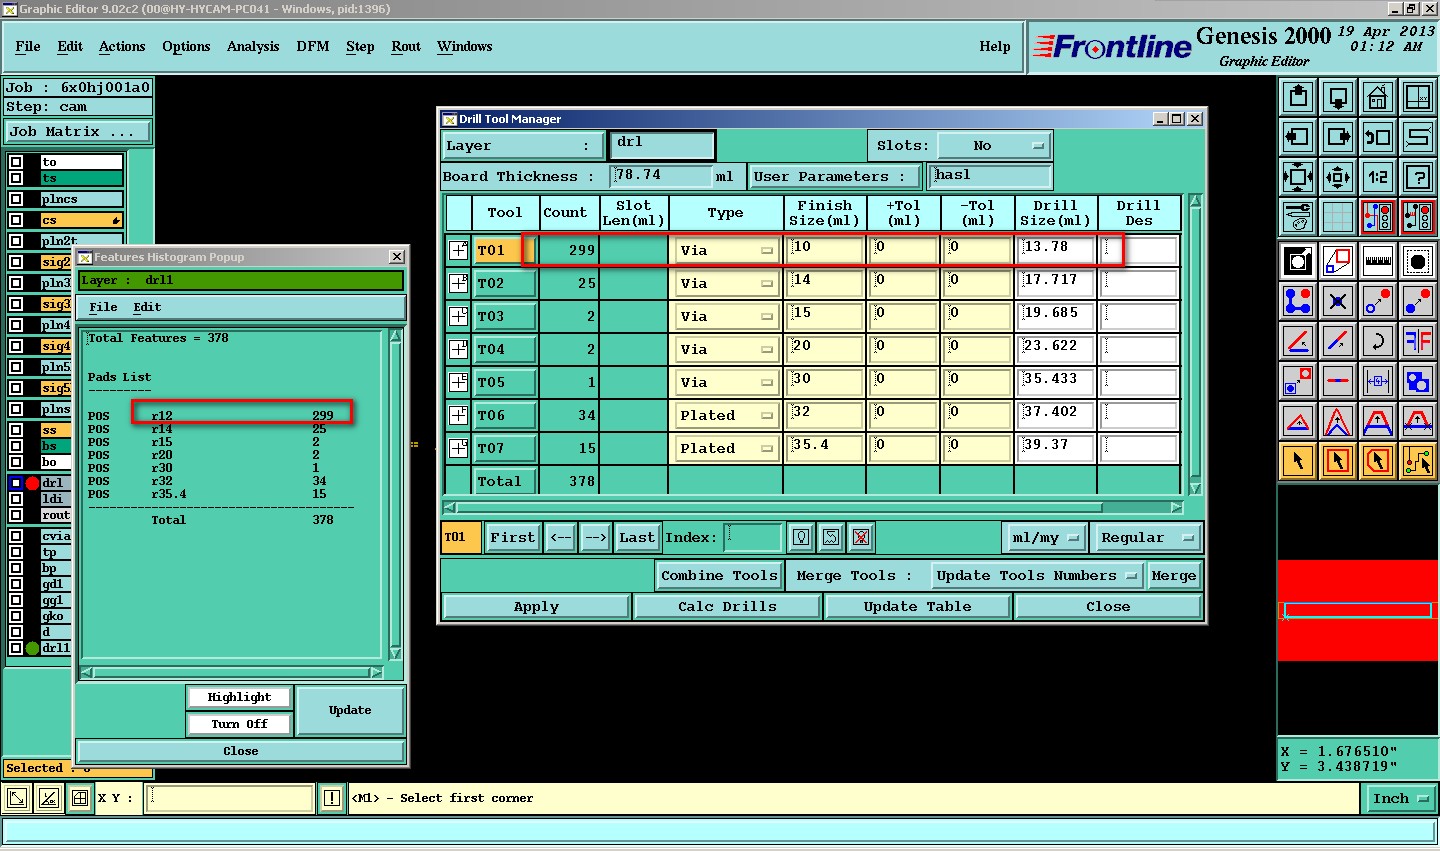The image size is (1440, 851).
Task: Open the Update Tools Numbers dropdown
Action: pos(1036,576)
